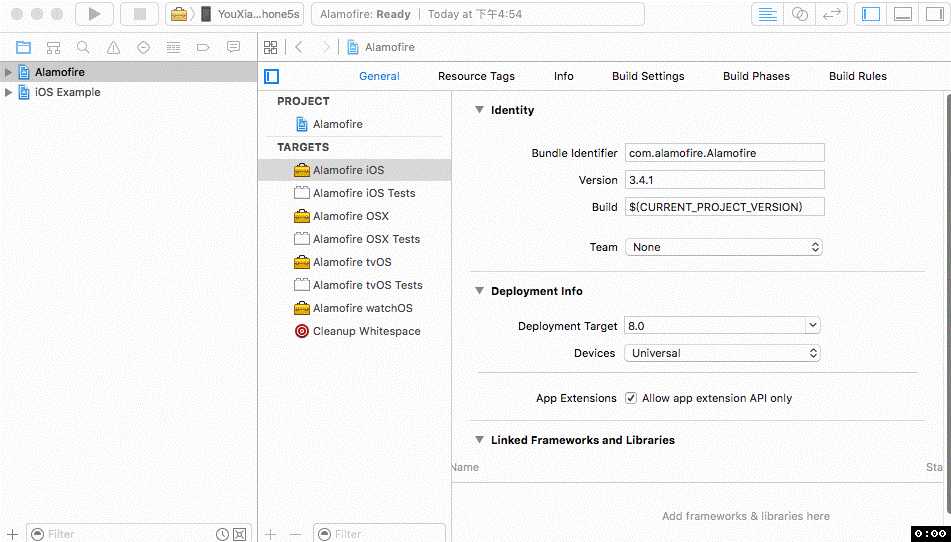
Task: Select the Alamofire OSX target
Action: pos(355,216)
